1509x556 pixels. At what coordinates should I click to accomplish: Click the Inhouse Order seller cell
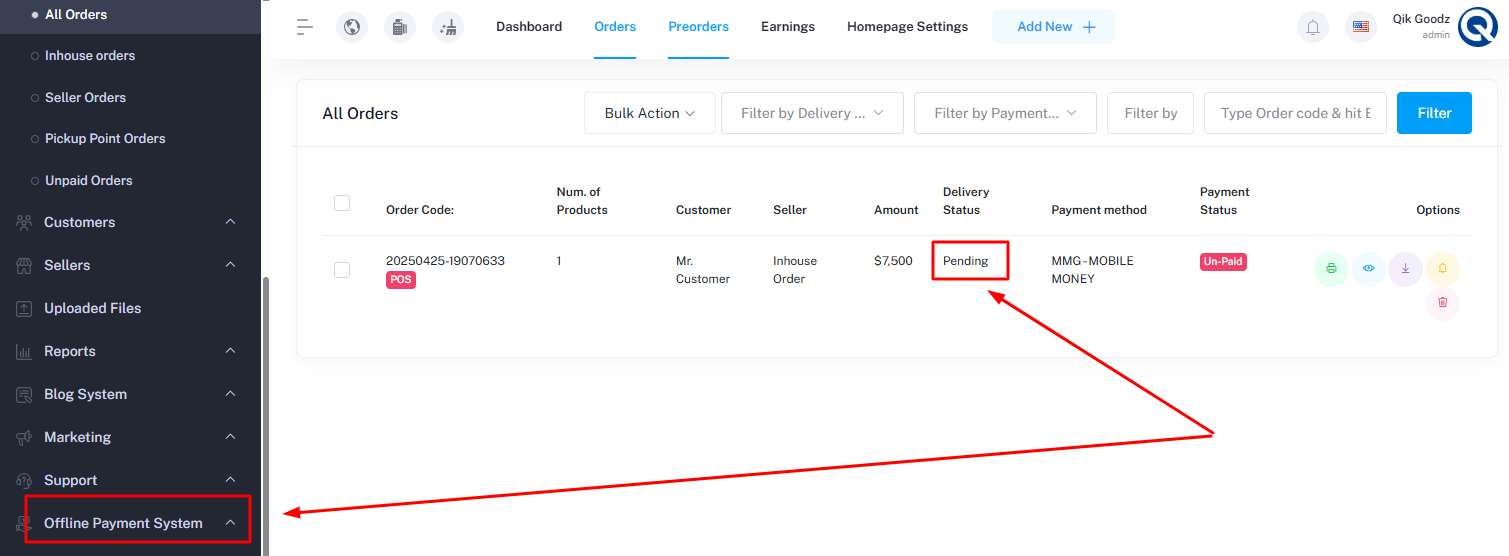(x=795, y=270)
